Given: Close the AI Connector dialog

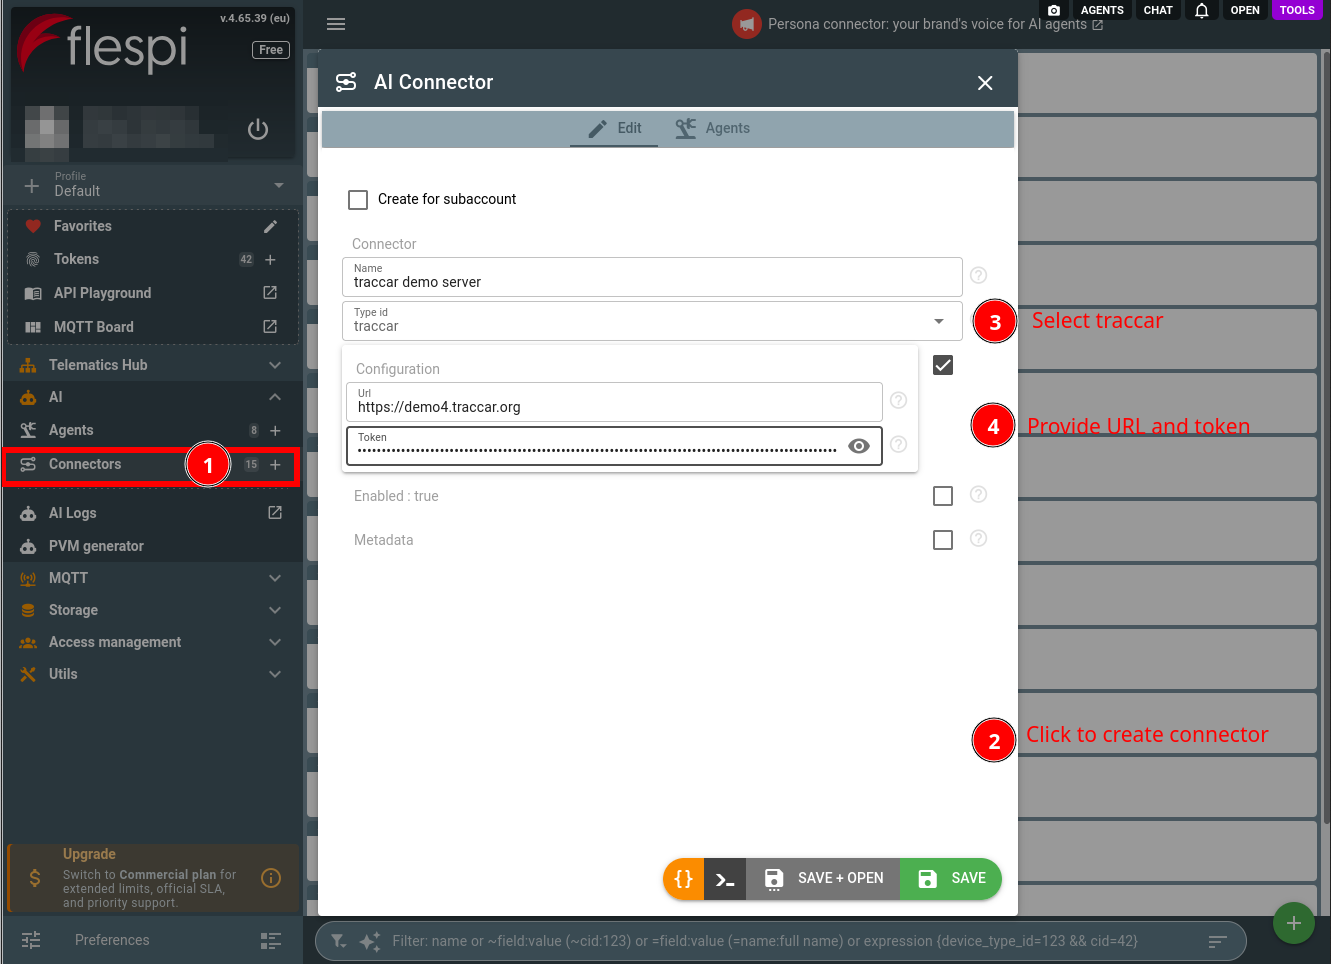Looking at the screenshot, I should (x=985, y=83).
